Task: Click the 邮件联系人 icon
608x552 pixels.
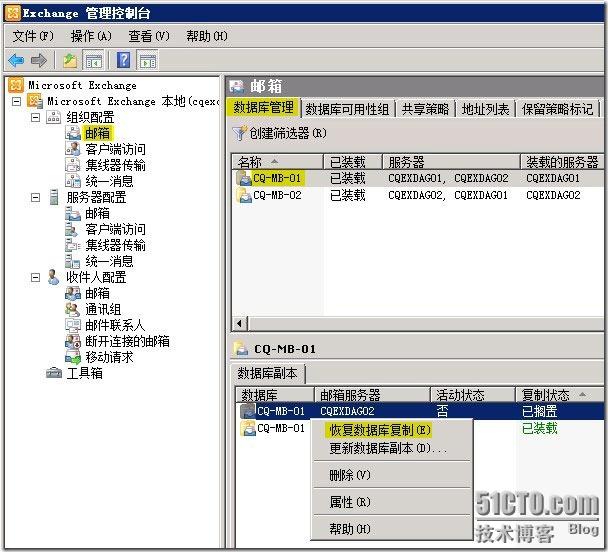Action: [x=73, y=325]
